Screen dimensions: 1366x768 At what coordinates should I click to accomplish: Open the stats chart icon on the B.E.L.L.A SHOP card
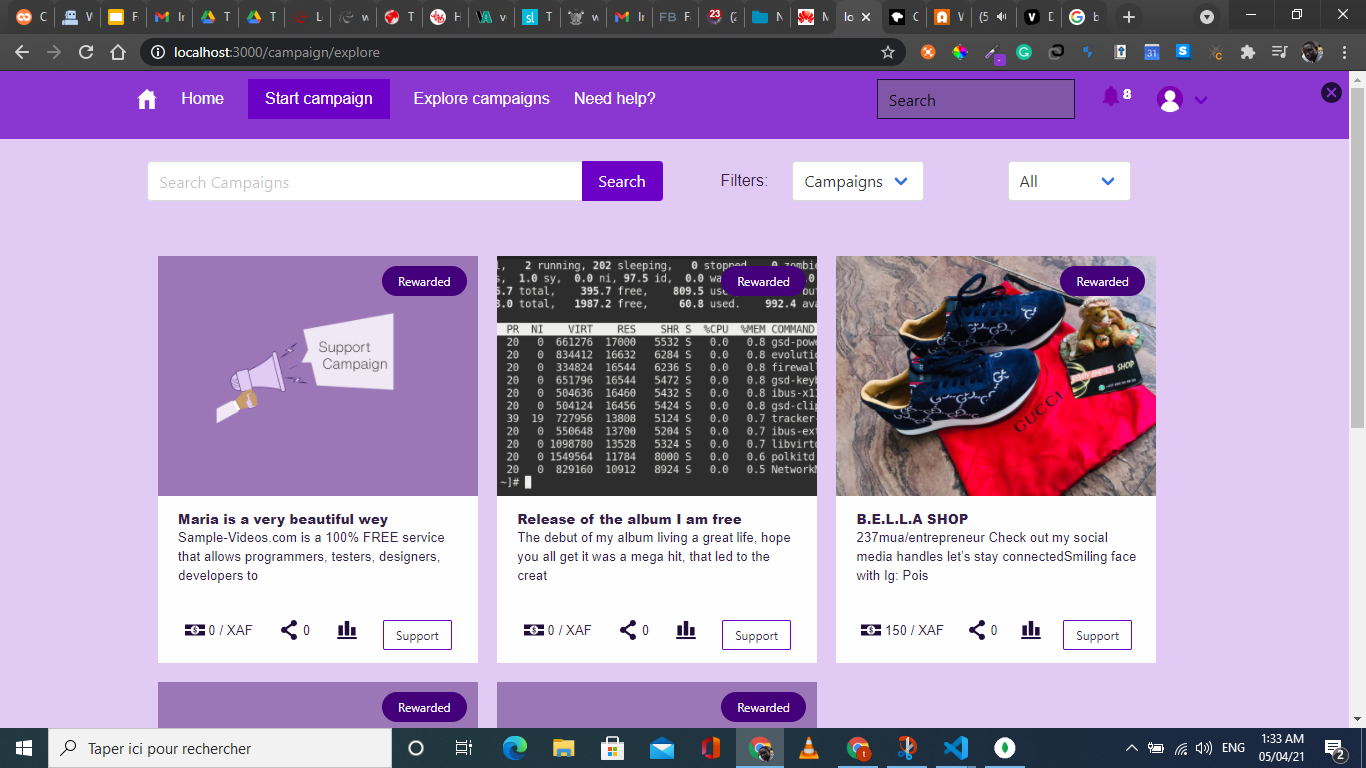(1031, 630)
